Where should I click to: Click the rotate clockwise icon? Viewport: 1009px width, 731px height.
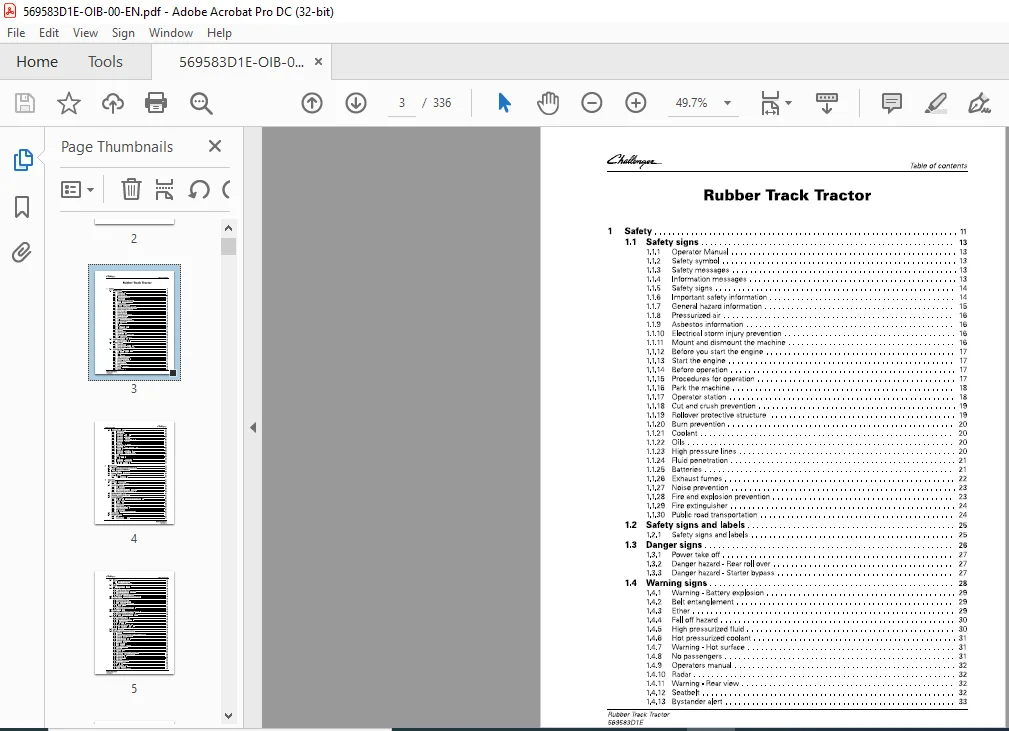point(226,189)
